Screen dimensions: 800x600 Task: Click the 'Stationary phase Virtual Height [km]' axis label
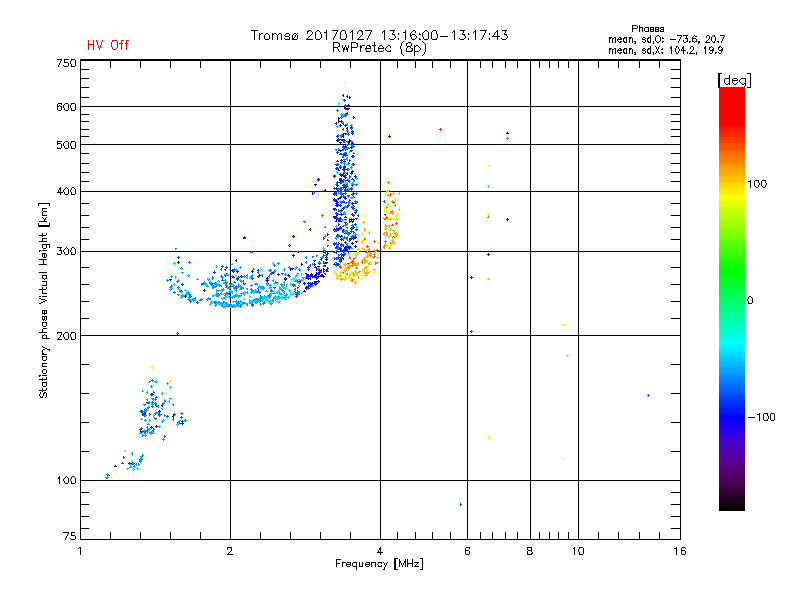click(x=44, y=300)
